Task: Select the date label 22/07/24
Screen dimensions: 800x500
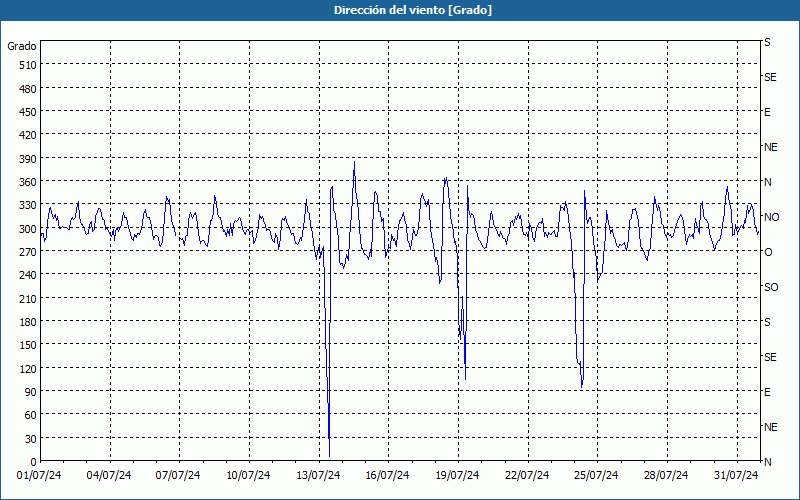Action: [527, 476]
